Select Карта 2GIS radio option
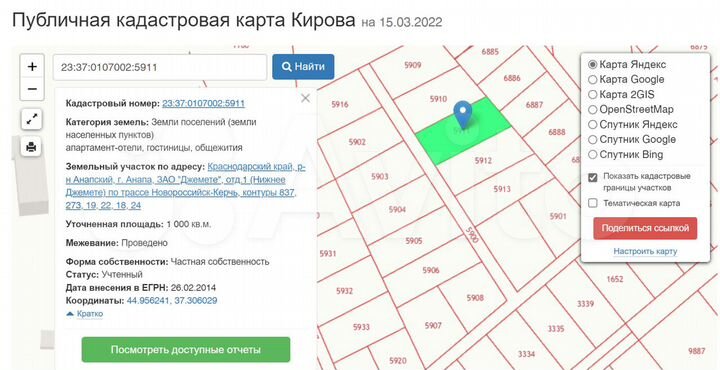This screenshot has height=370, width=720. [592, 95]
